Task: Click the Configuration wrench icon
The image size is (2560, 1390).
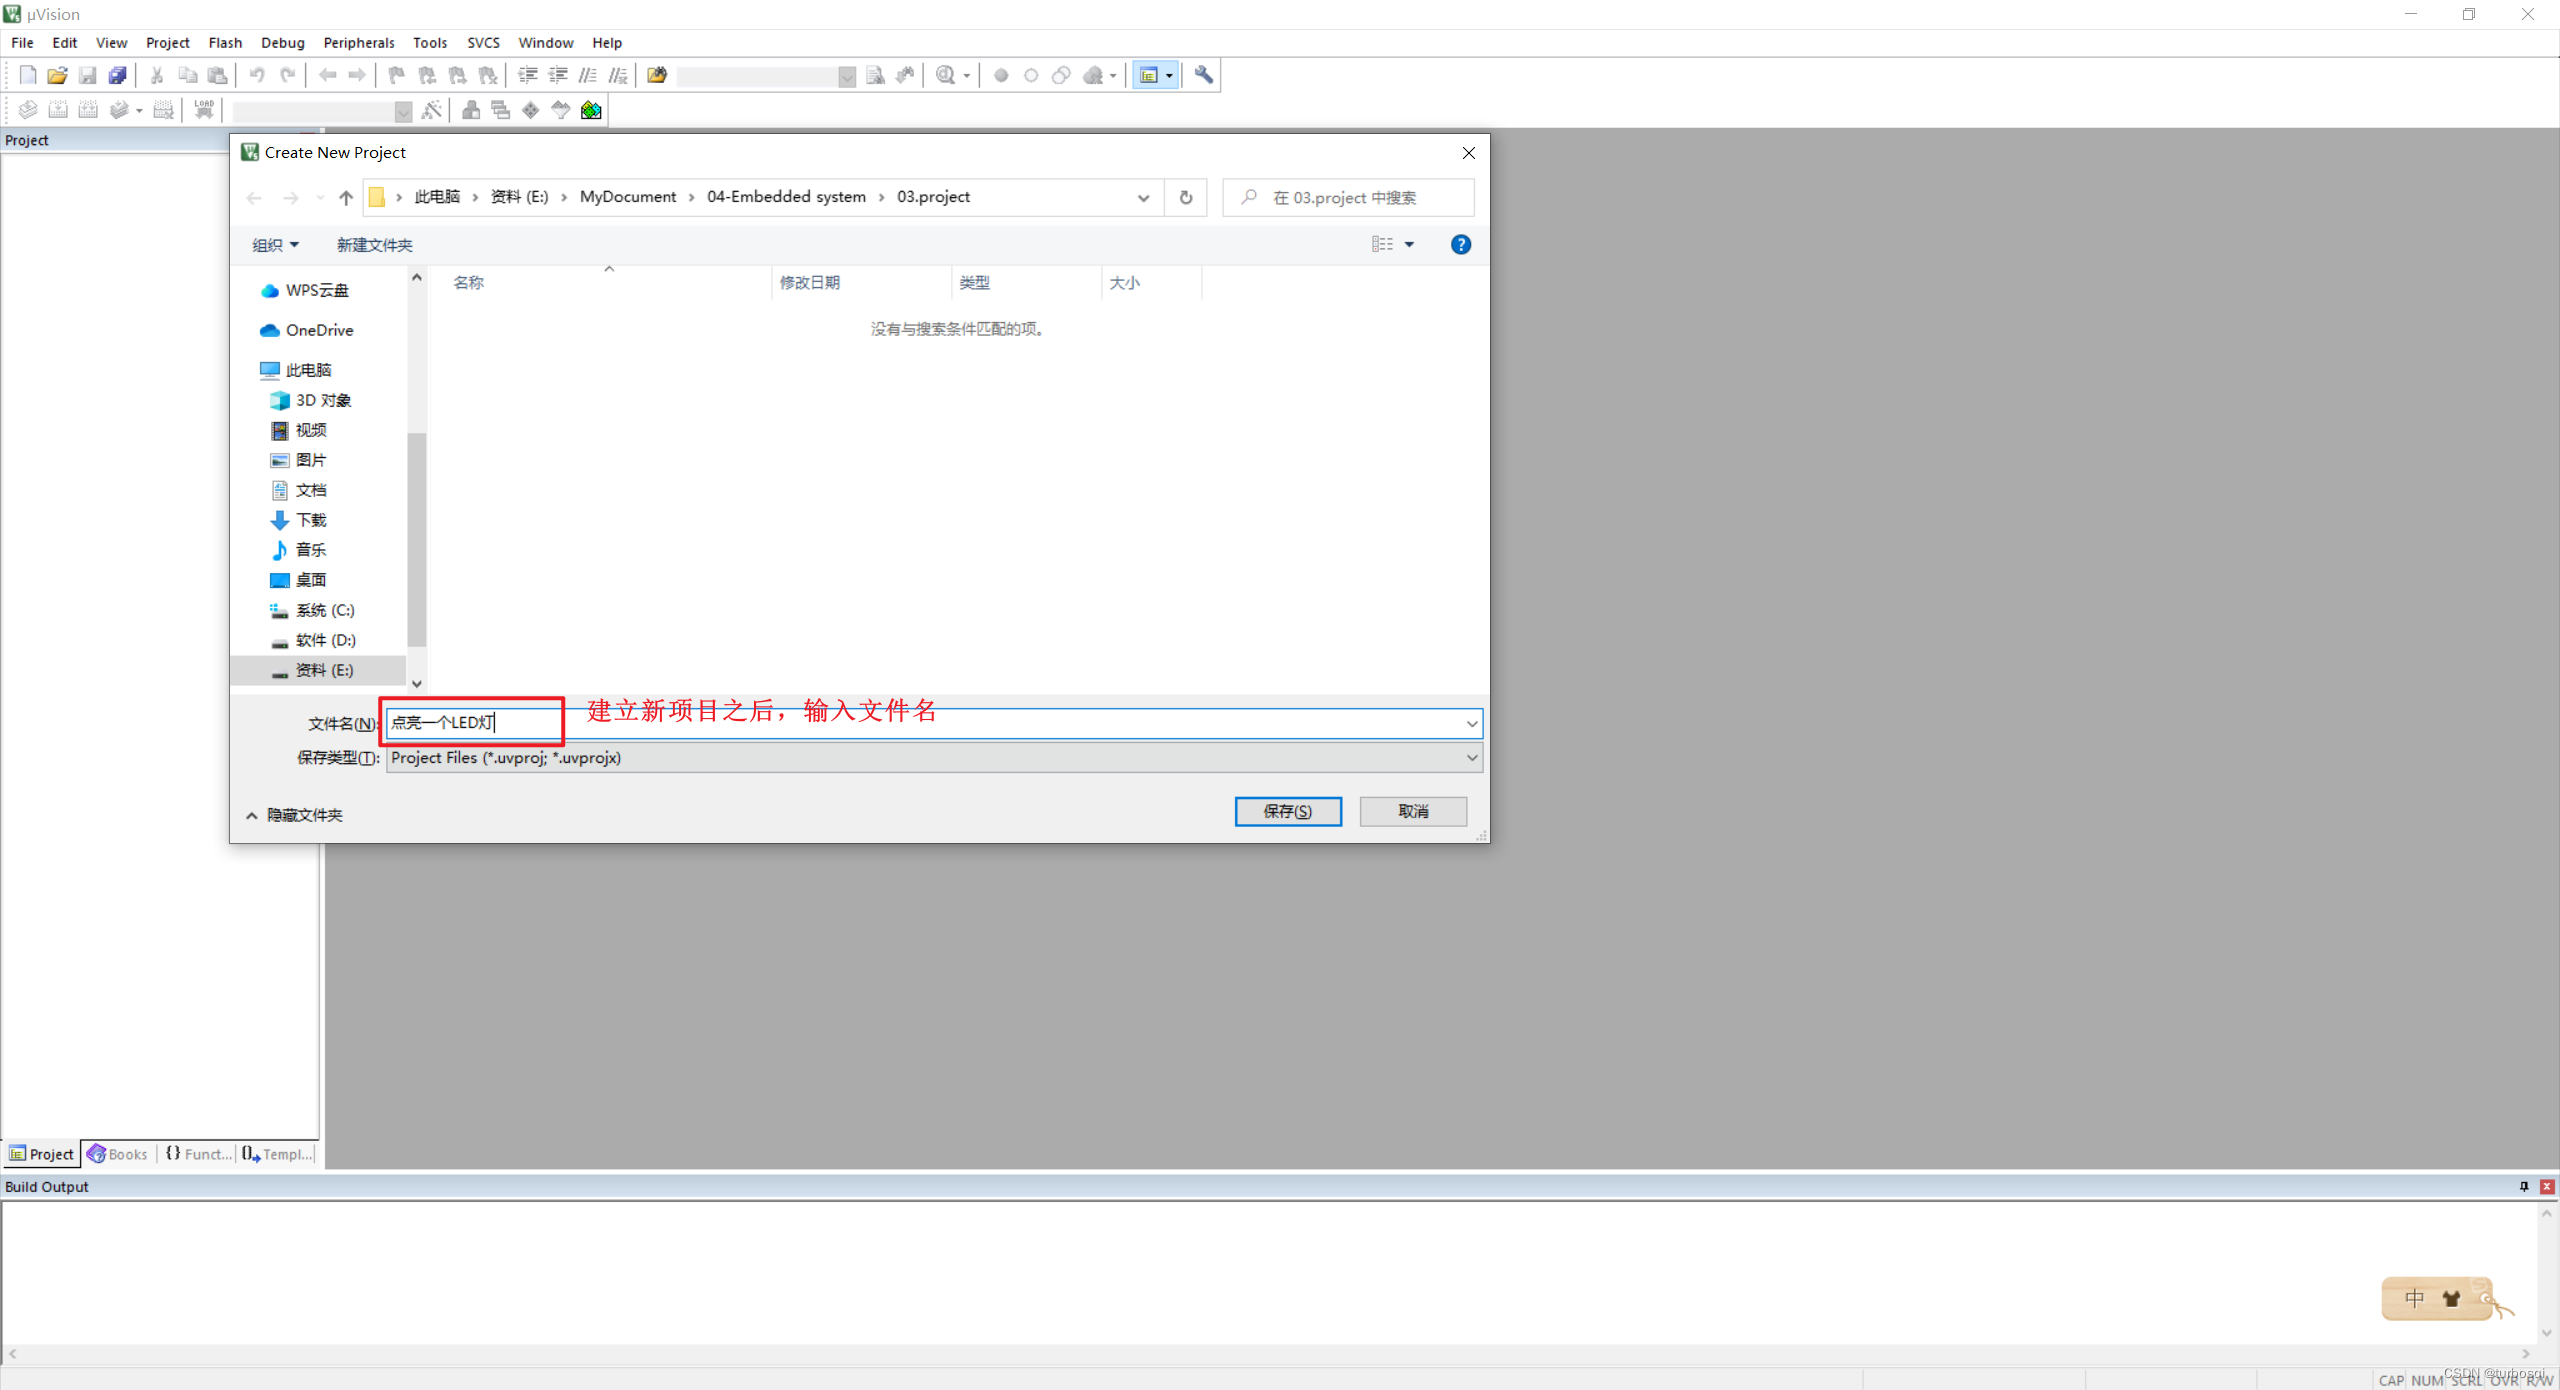Action: pos(1204,75)
